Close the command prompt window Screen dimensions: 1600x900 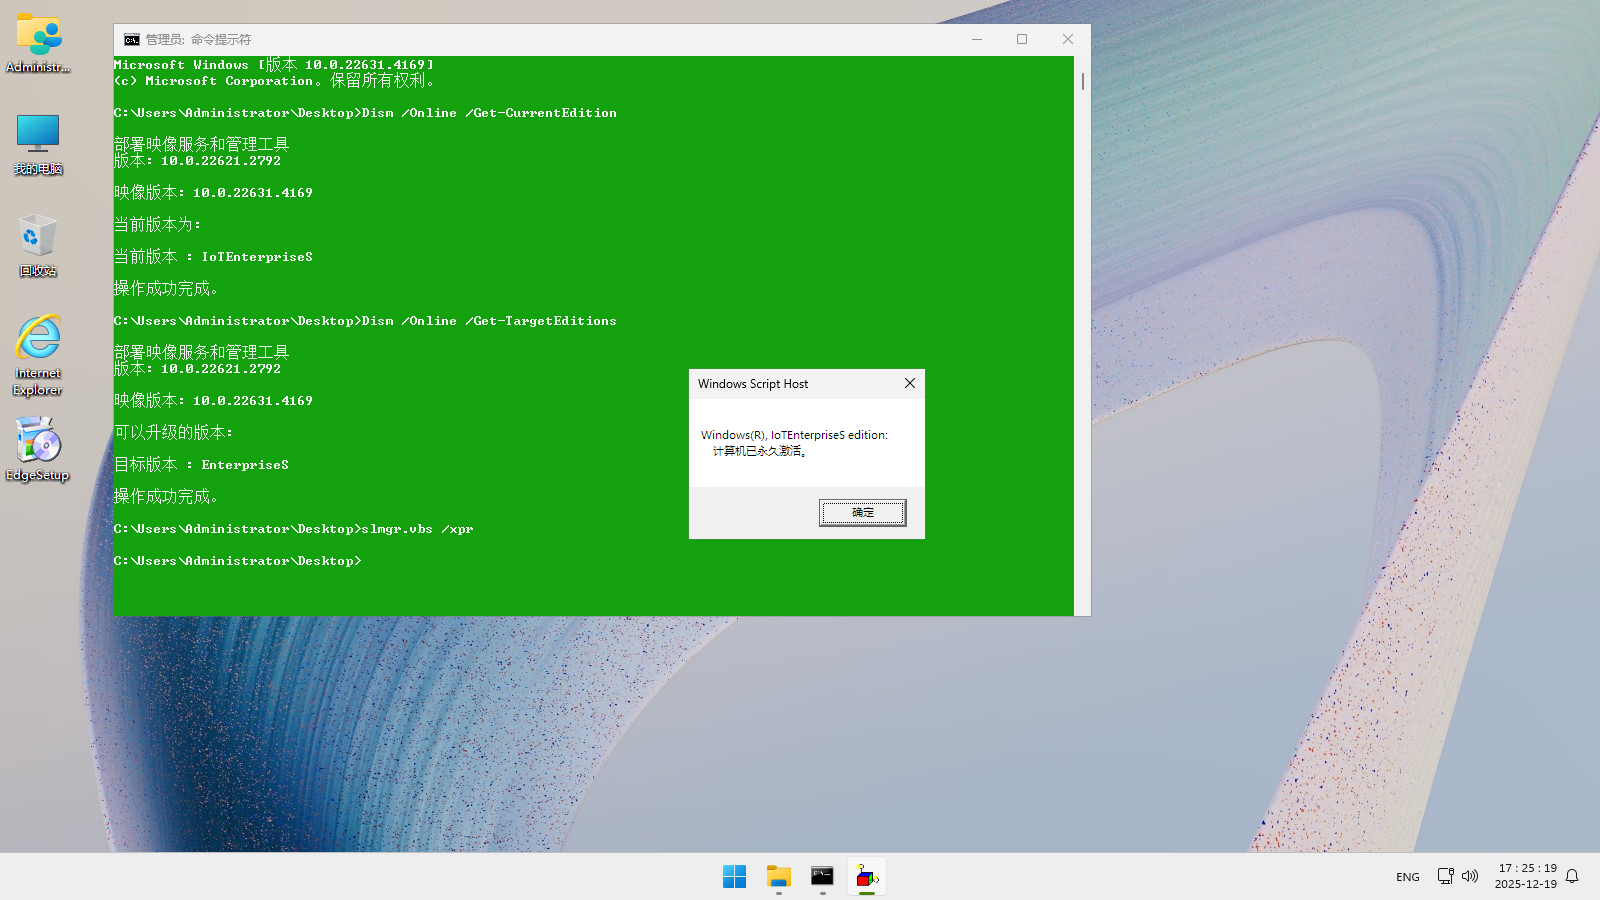pos(1068,39)
